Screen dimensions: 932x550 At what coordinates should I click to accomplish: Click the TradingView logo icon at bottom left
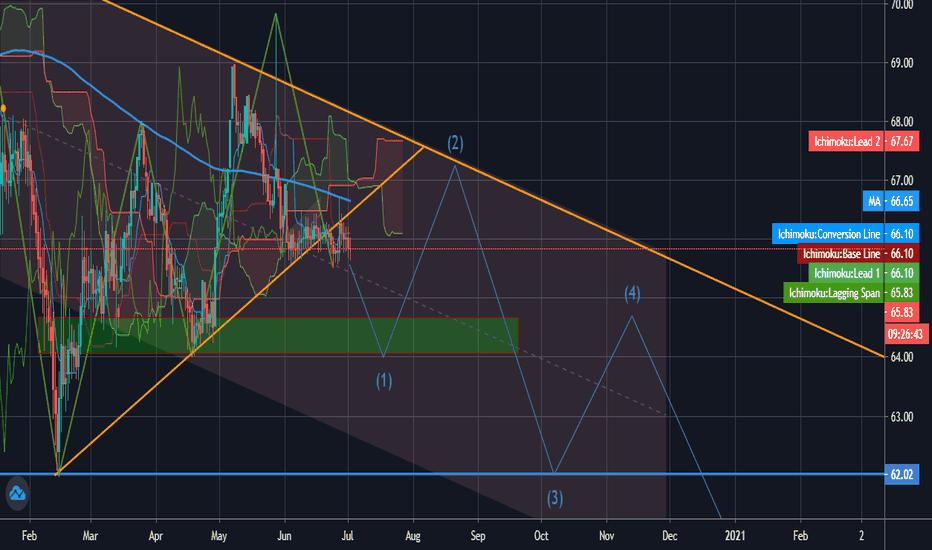pyautogui.click(x=17, y=493)
